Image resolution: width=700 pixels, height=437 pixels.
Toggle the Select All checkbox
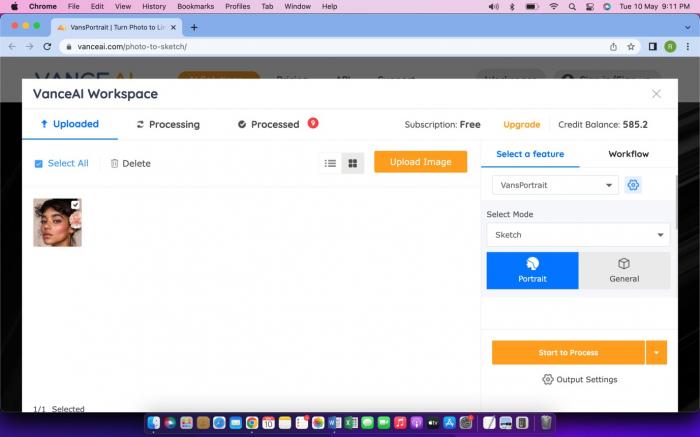[38, 164]
